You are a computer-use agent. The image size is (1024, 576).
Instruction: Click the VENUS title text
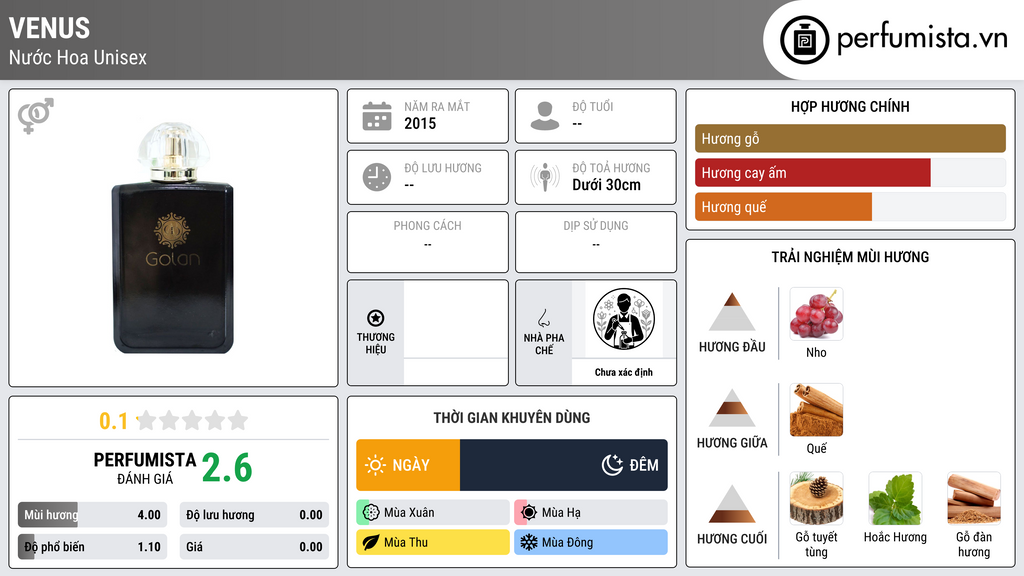50,28
